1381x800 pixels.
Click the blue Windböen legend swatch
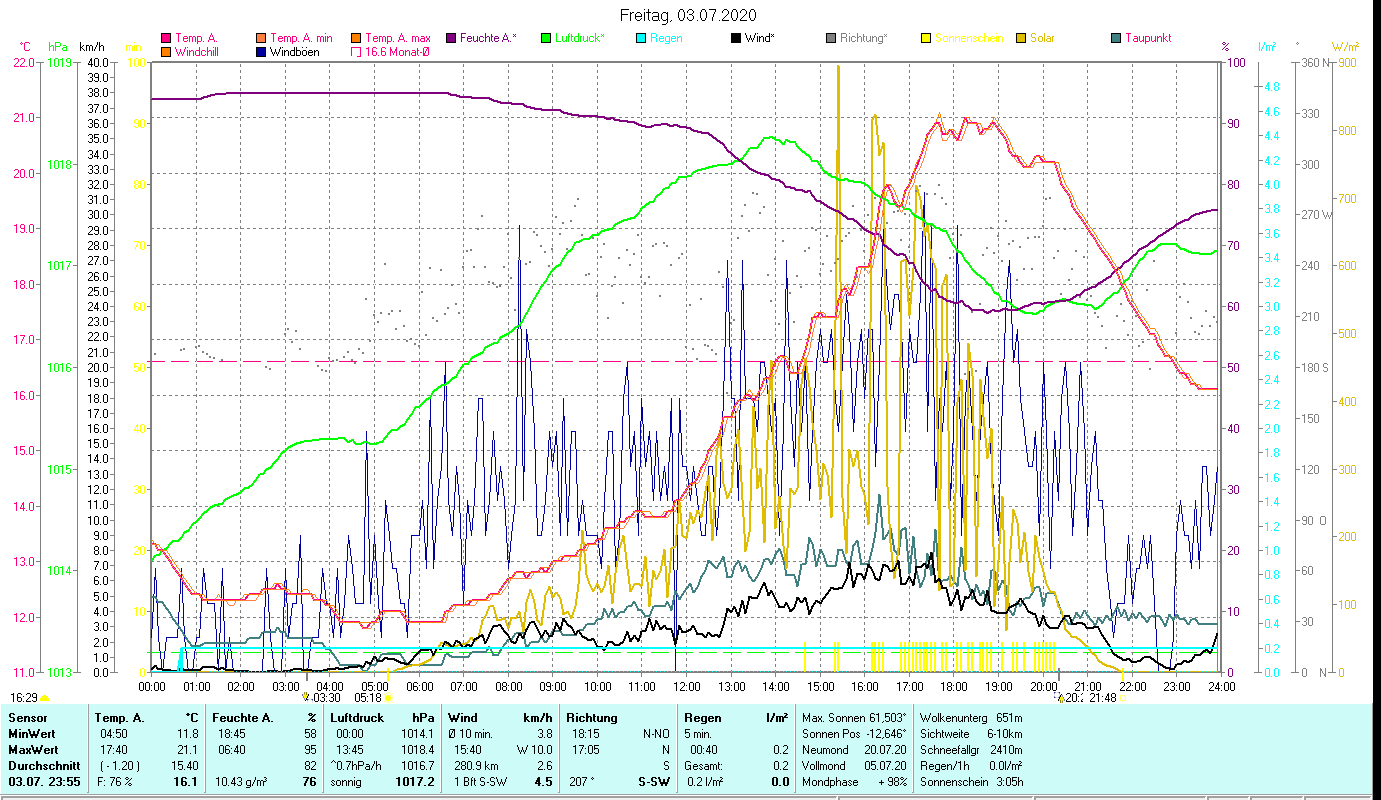(x=261, y=51)
